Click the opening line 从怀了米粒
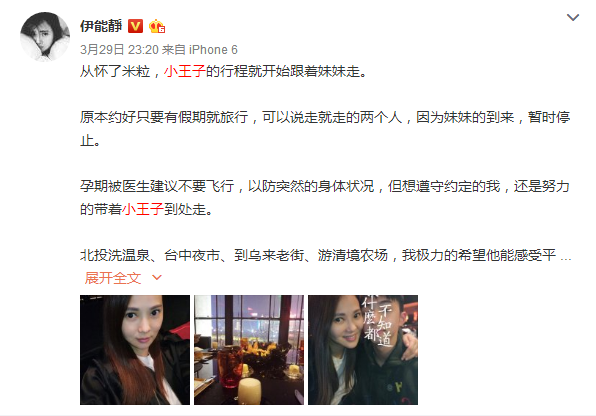This screenshot has height=416, width=596. coord(224,71)
